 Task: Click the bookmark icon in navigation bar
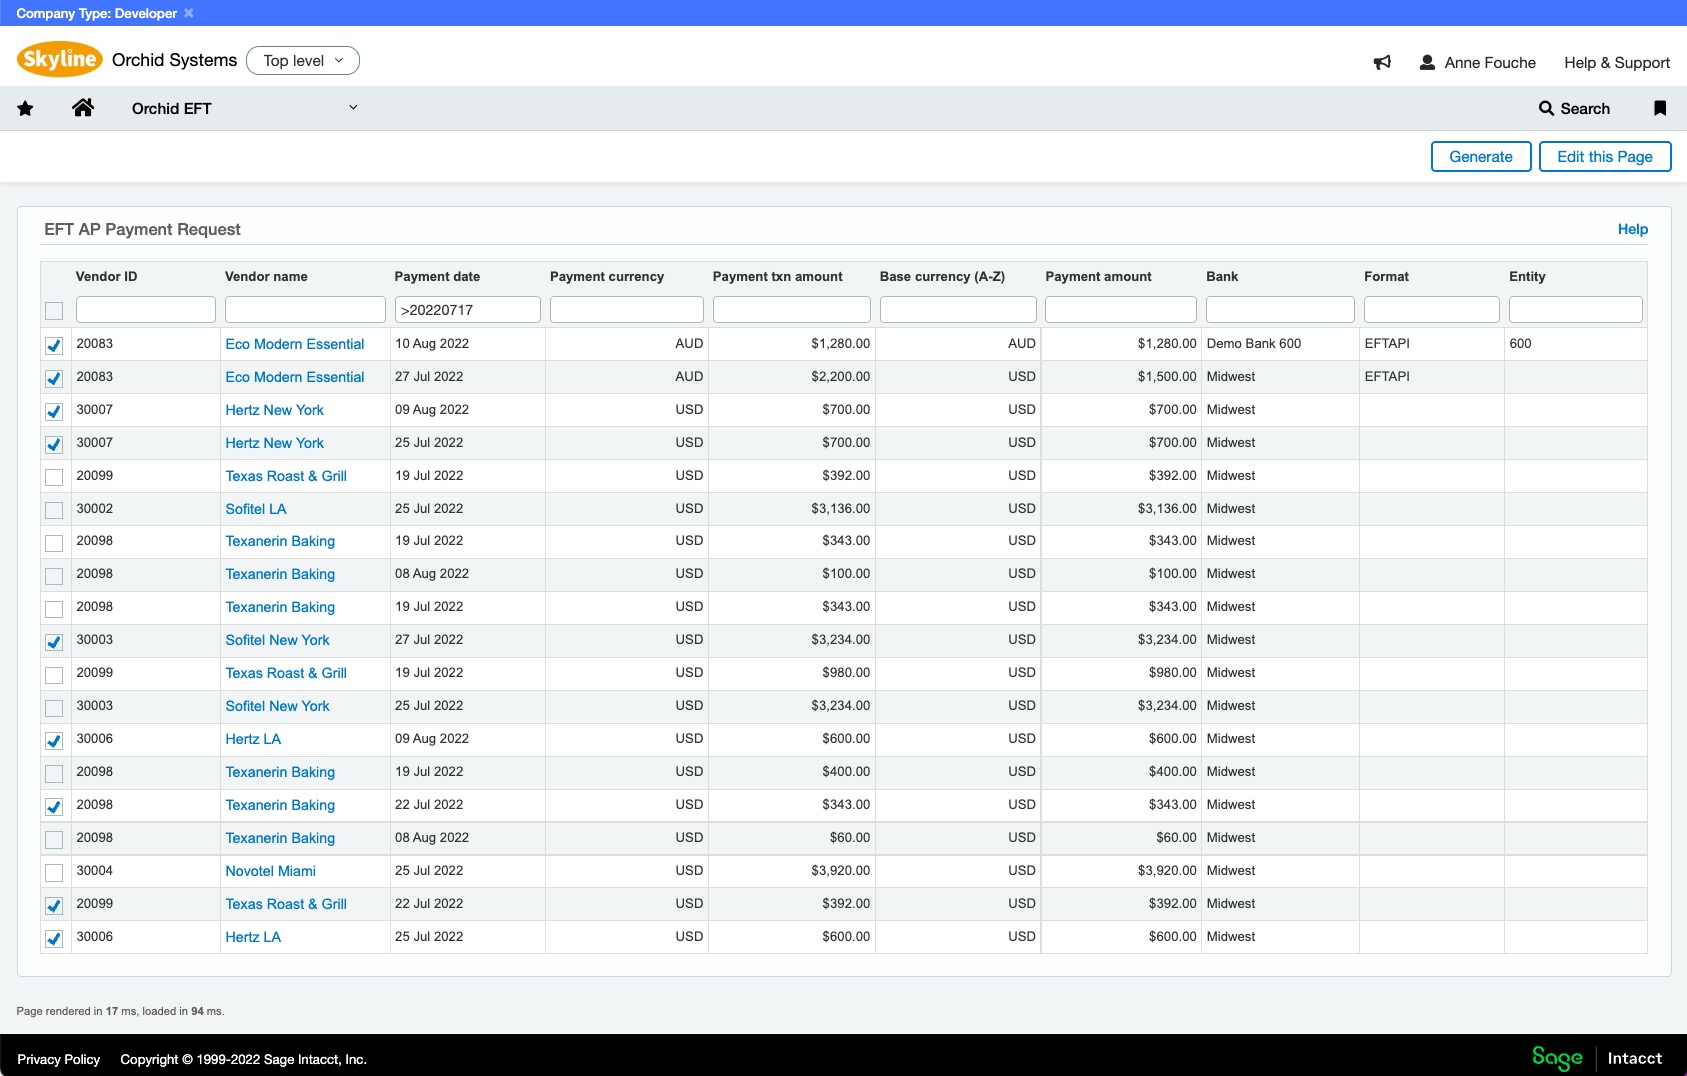point(1660,108)
